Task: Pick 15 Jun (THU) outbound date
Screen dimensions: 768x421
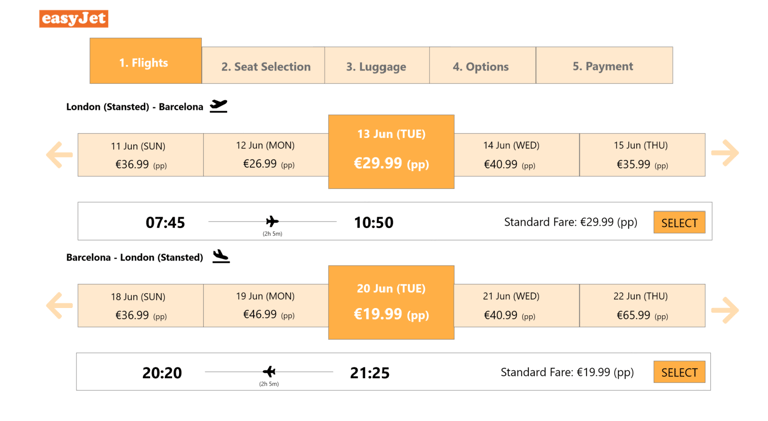Action: click(641, 154)
